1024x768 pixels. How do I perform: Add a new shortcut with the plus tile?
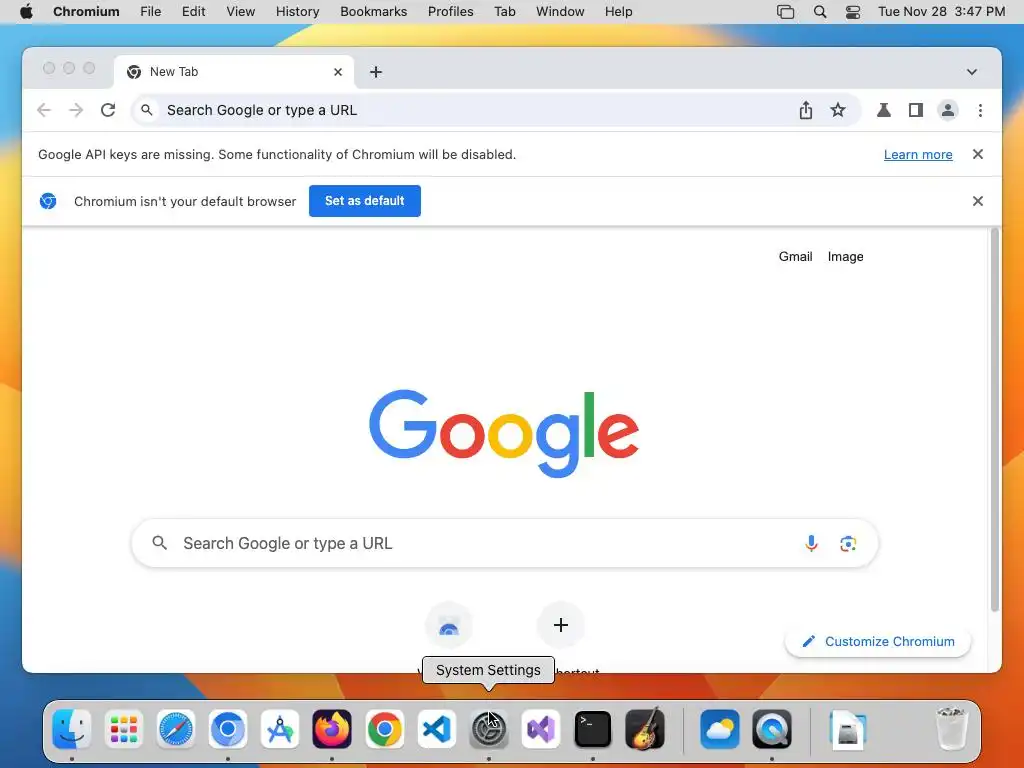pos(560,625)
